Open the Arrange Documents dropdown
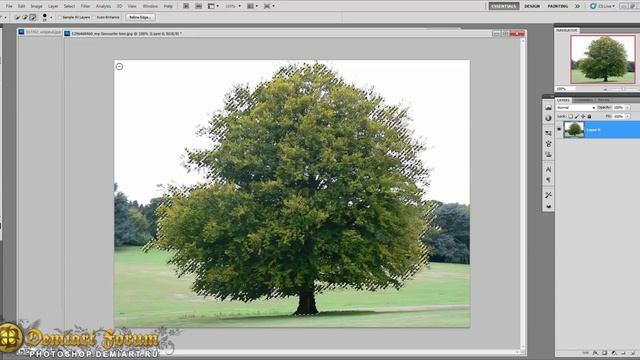 (252, 6)
